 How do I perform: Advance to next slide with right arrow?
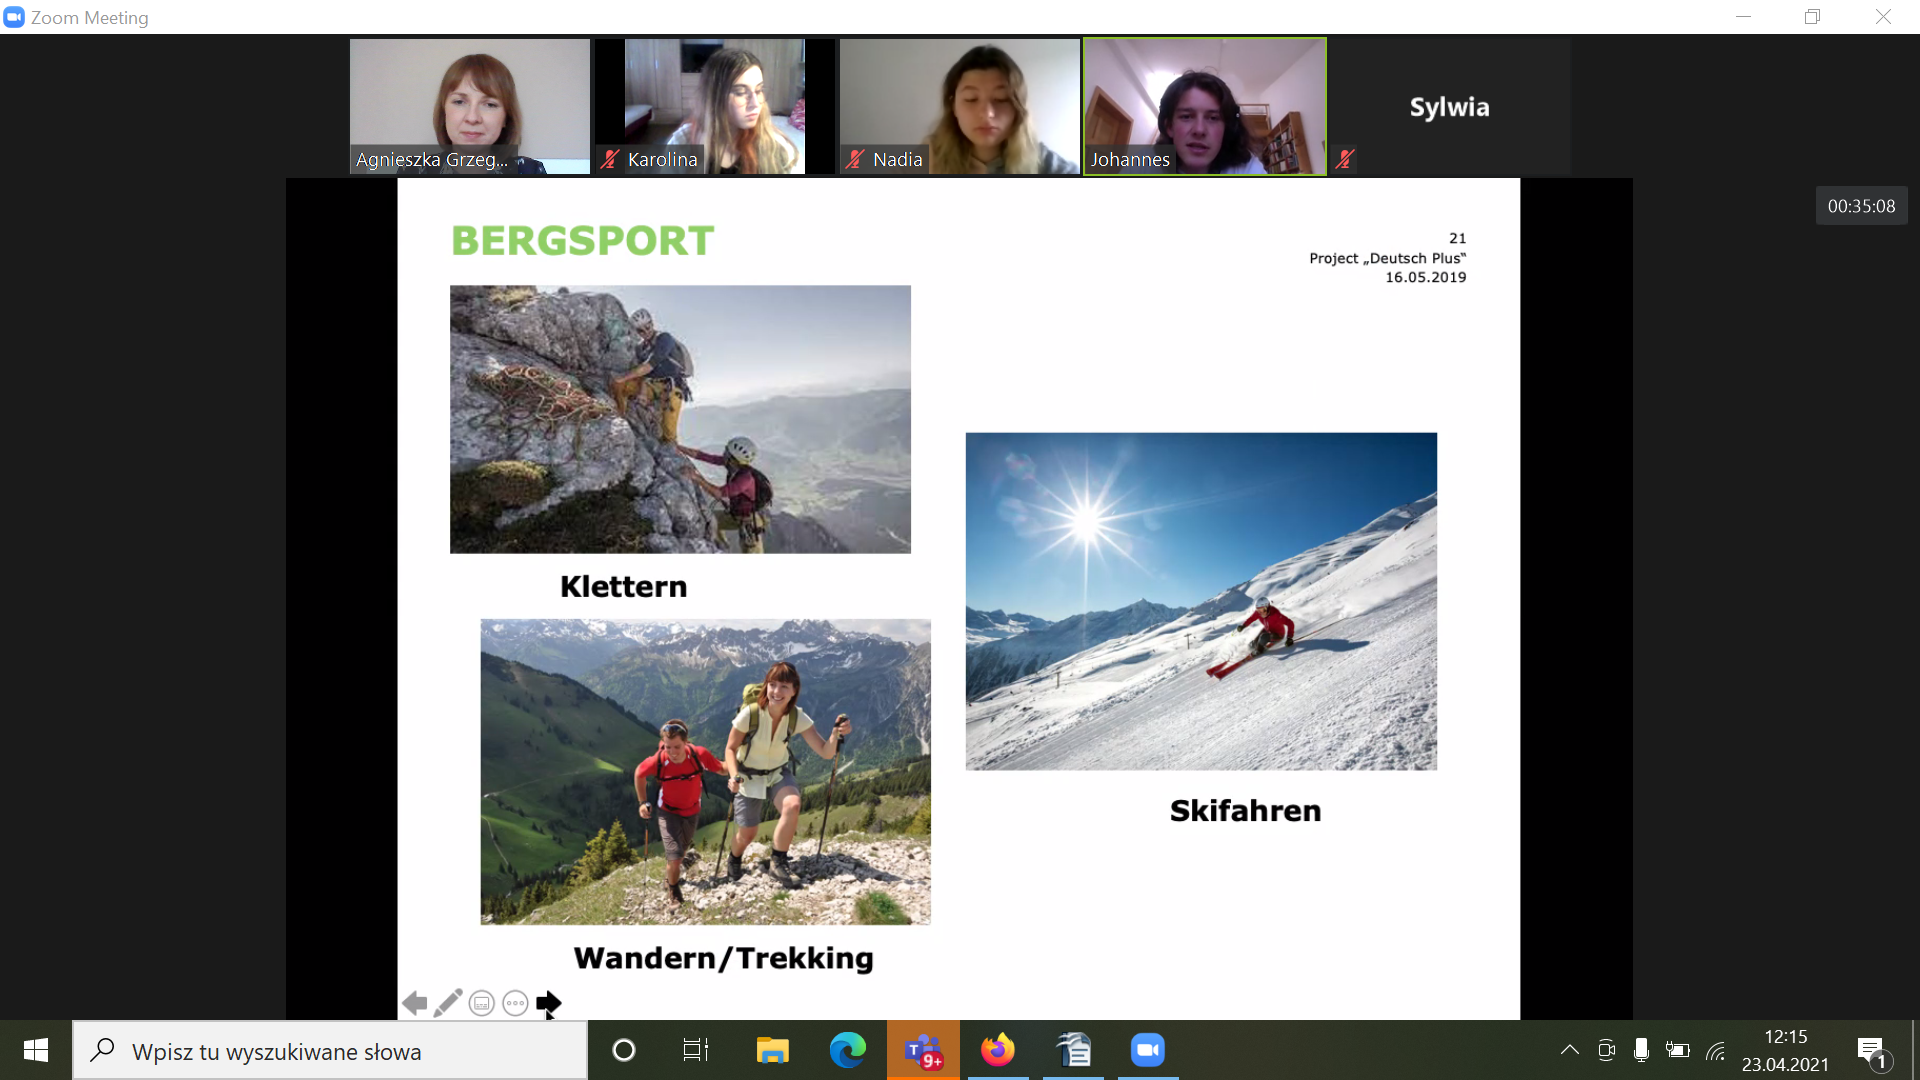pos(548,1003)
